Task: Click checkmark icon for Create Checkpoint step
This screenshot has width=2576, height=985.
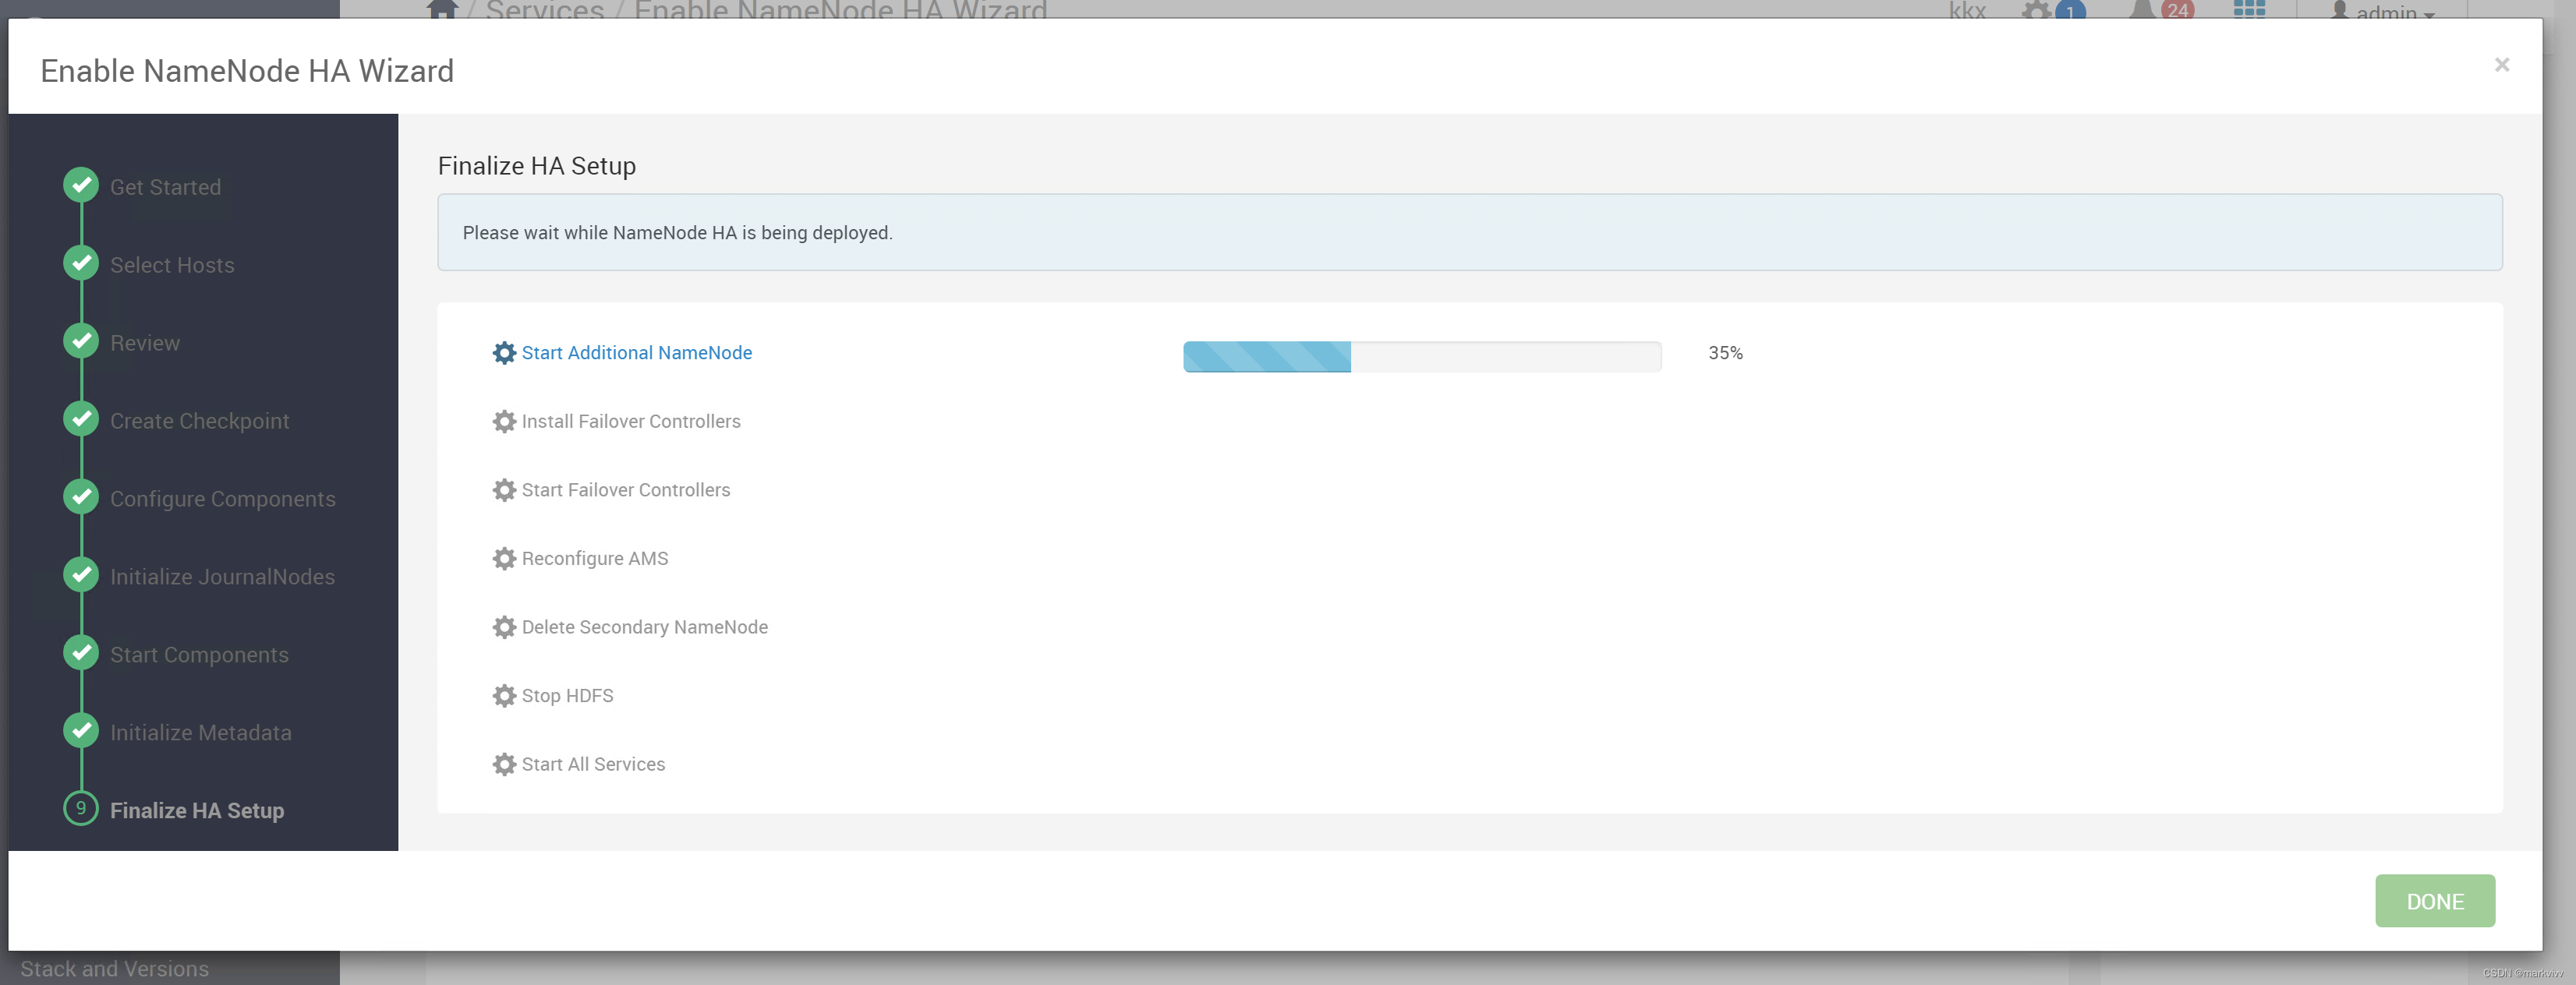Action: (81, 419)
